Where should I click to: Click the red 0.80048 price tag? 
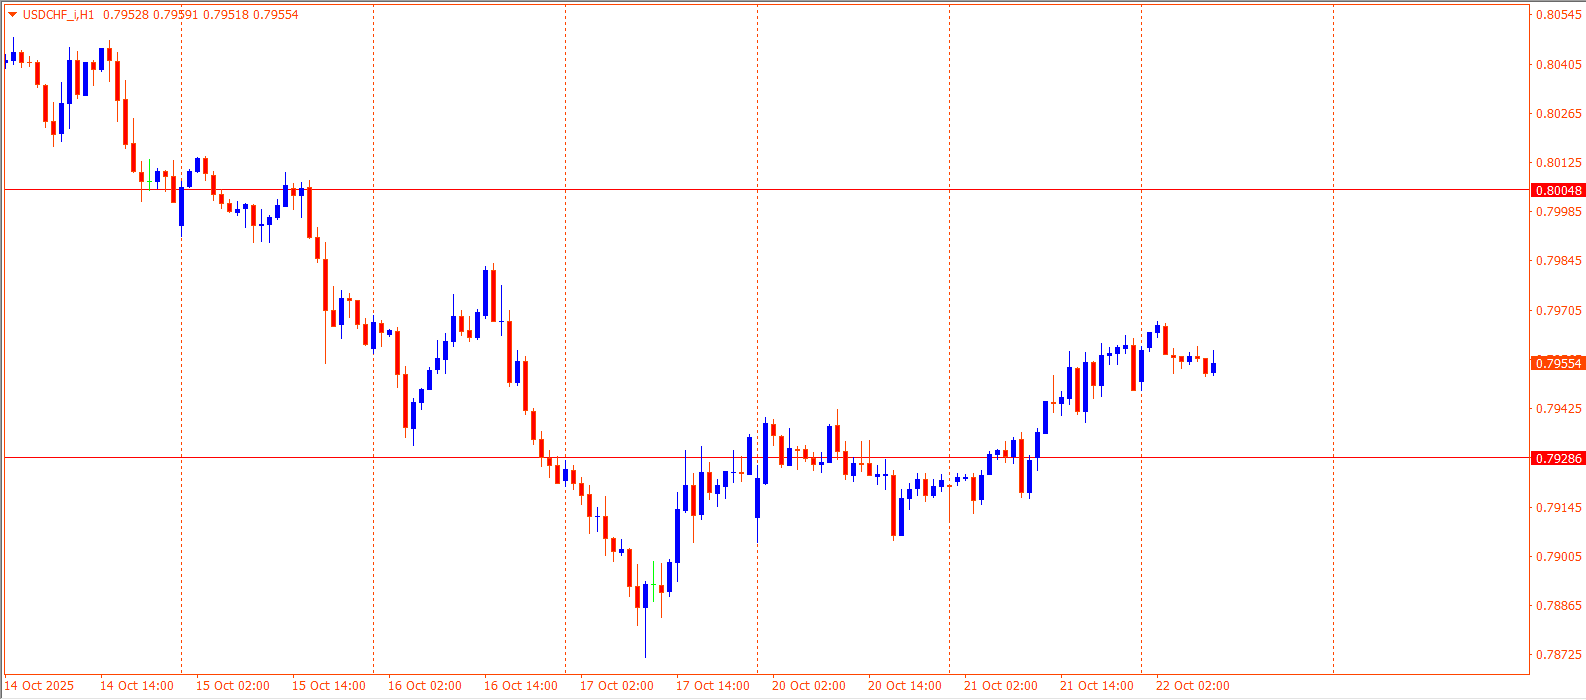[x=1558, y=190]
